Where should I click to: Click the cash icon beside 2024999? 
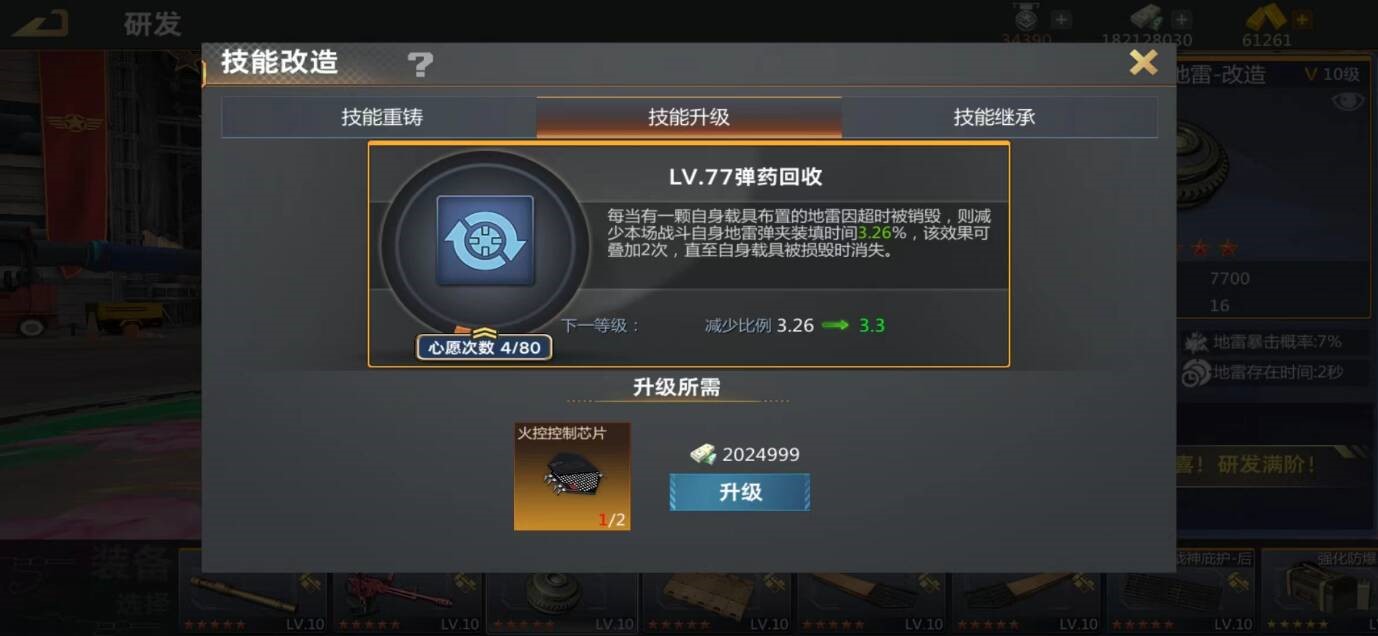(x=703, y=454)
